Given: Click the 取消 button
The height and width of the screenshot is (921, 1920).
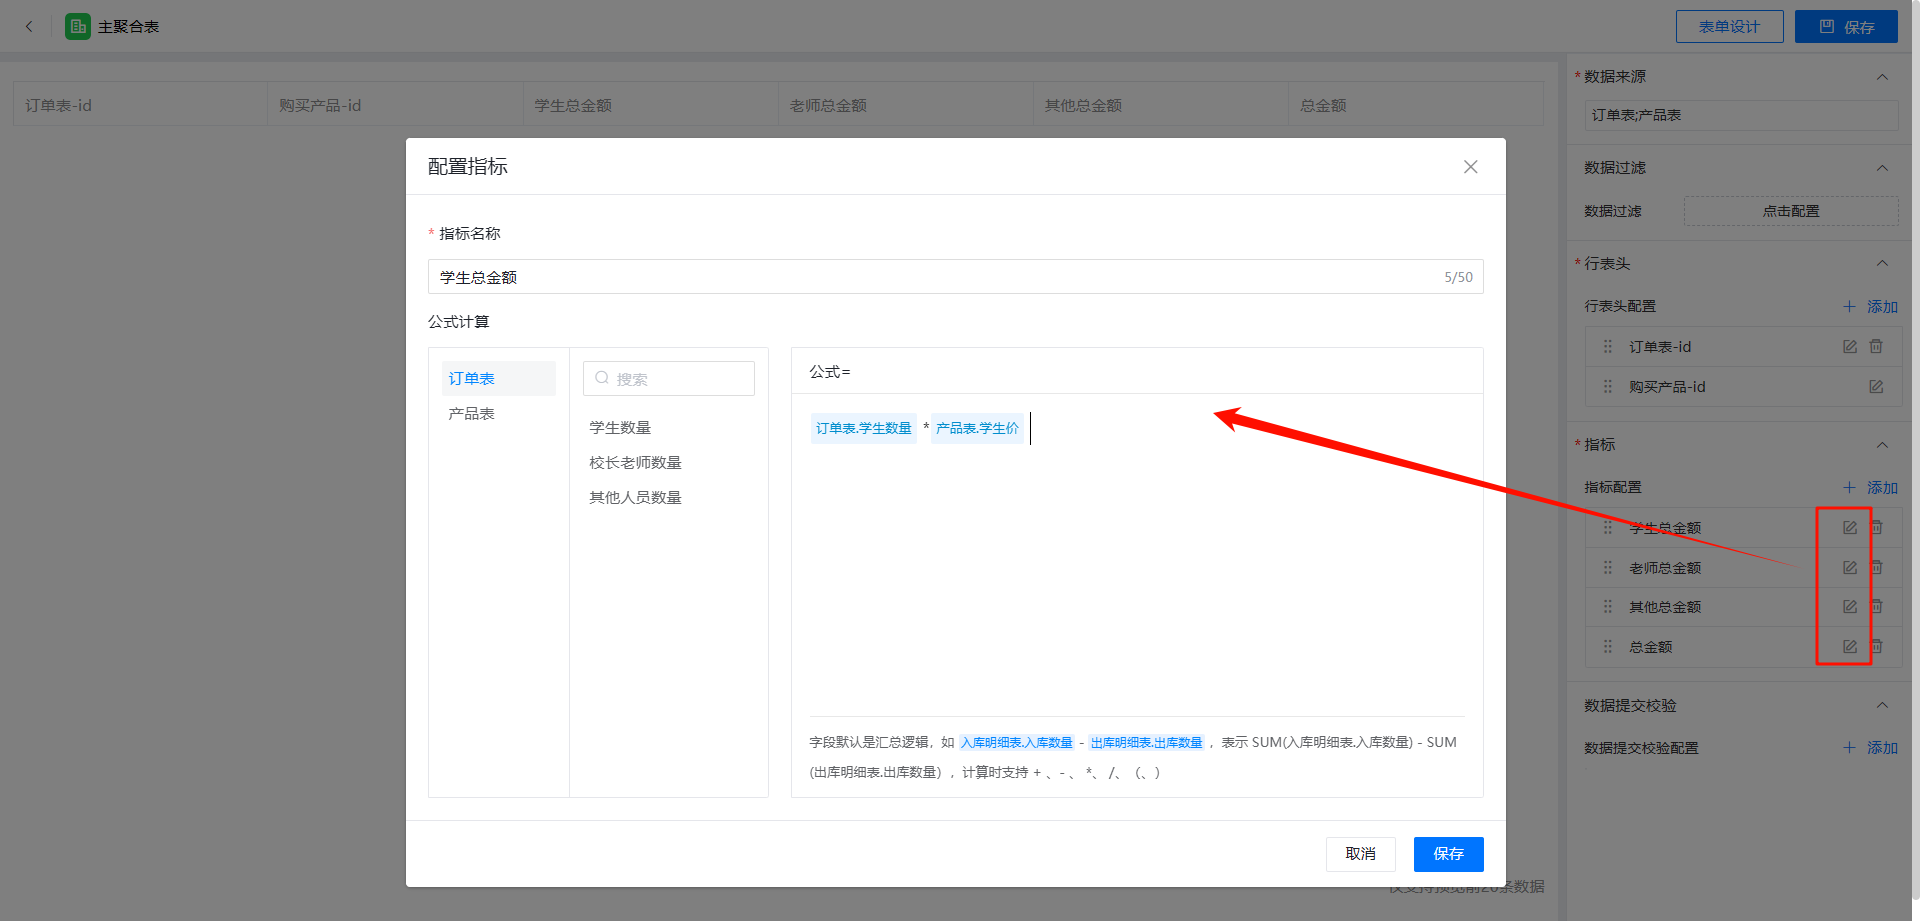Looking at the screenshot, I should click(x=1360, y=854).
